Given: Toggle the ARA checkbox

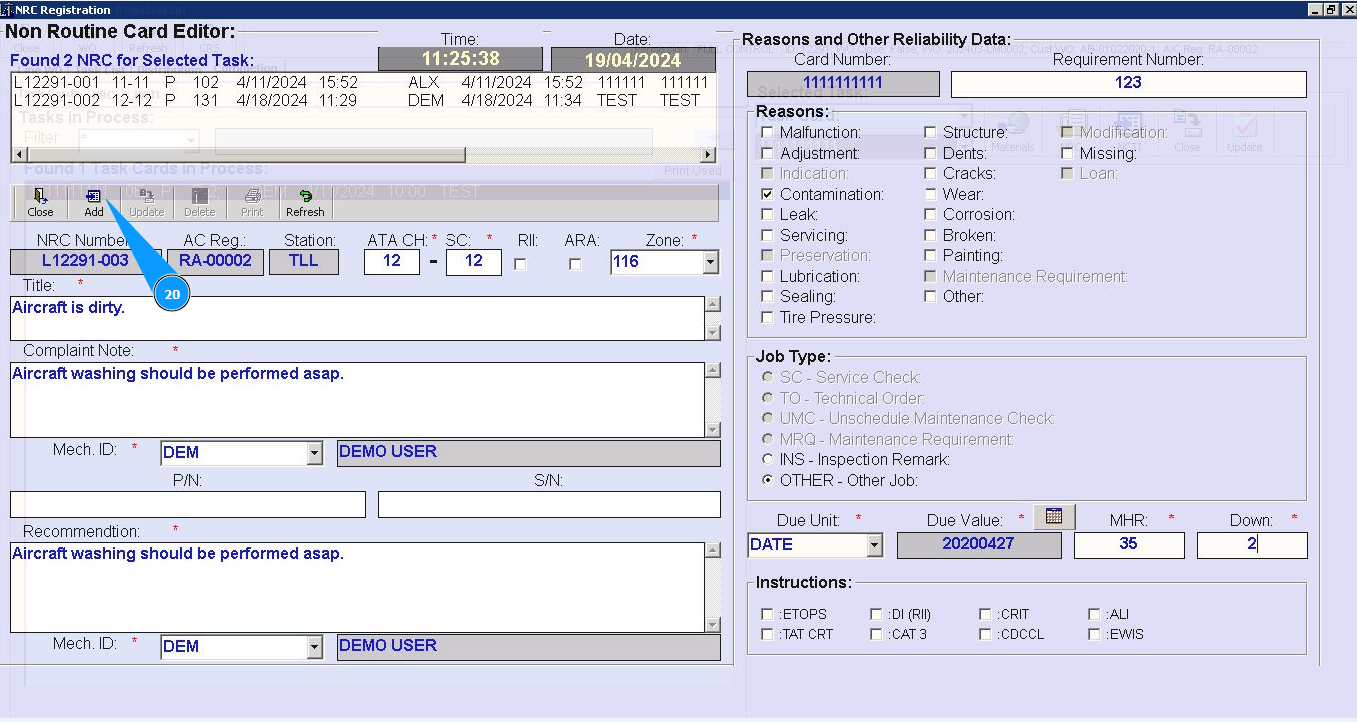Looking at the screenshot, I should tap(575, 264).
